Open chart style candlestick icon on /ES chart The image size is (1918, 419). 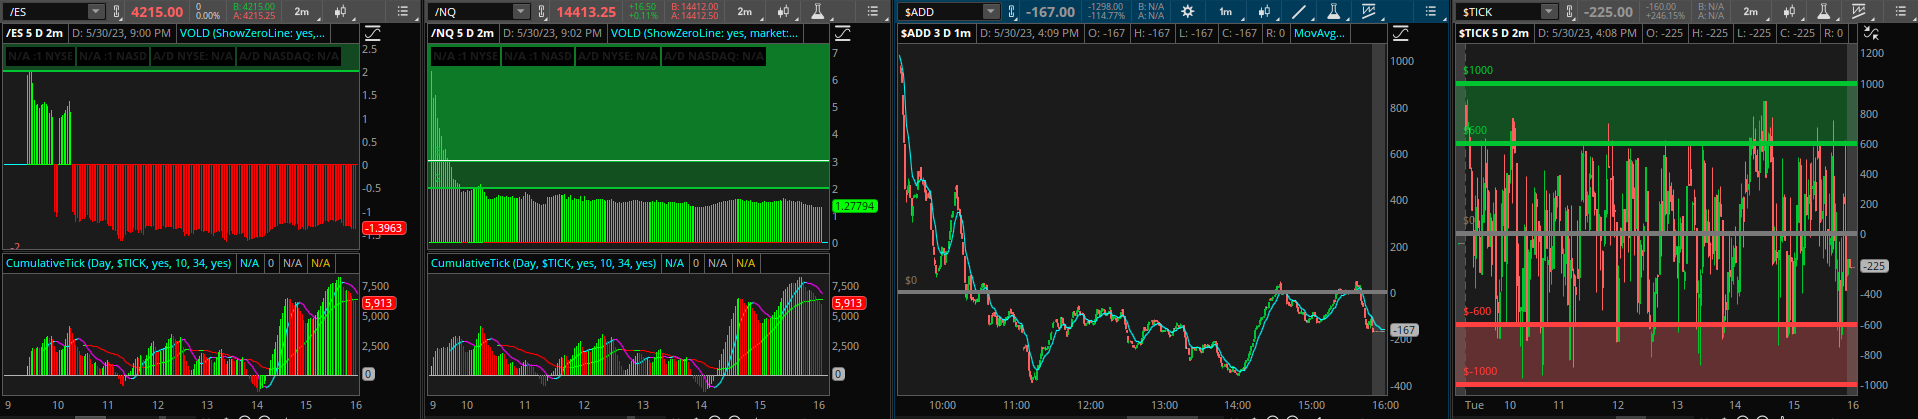342,12
